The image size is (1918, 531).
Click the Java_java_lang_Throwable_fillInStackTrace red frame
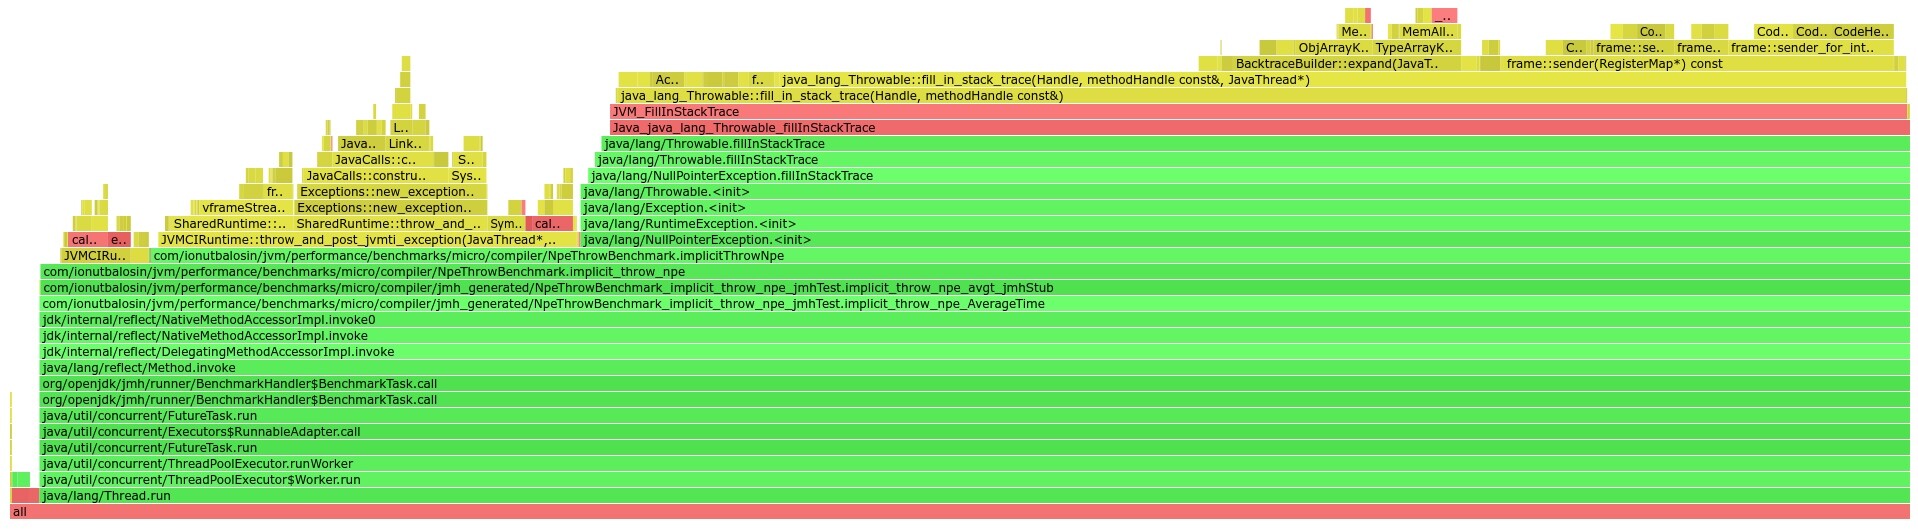pos(1259,128)
